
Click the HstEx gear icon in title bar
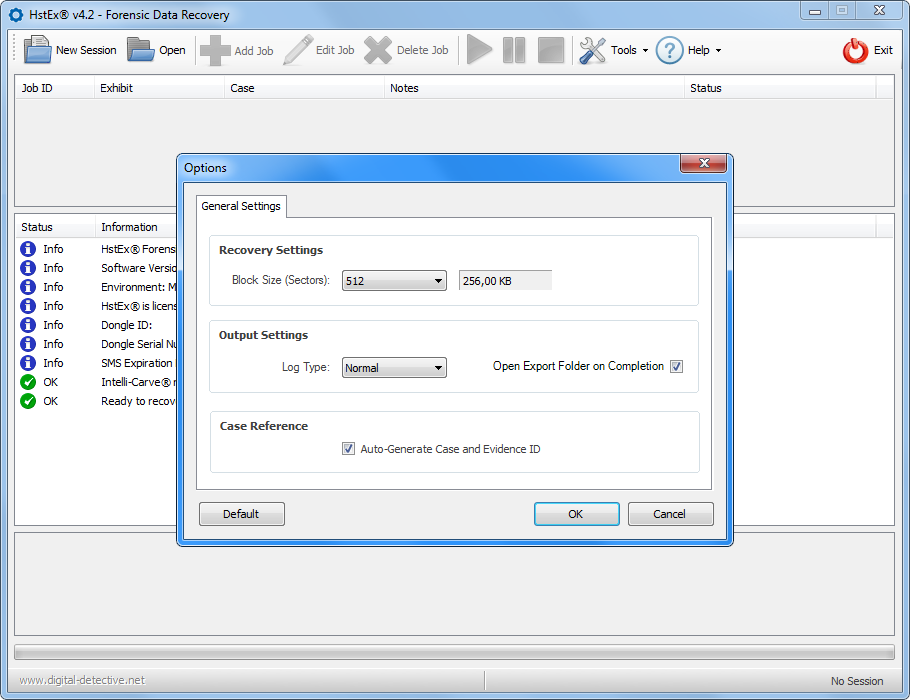pyautogui.click(x=16, y=15)
